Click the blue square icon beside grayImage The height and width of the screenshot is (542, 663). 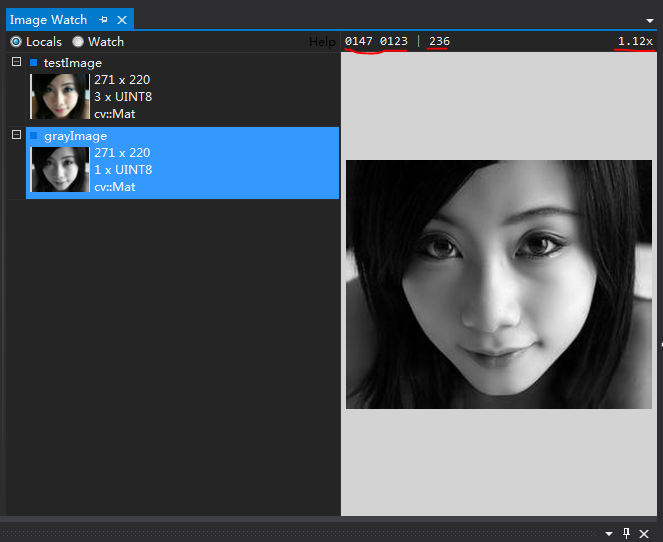tap(34, 136)
